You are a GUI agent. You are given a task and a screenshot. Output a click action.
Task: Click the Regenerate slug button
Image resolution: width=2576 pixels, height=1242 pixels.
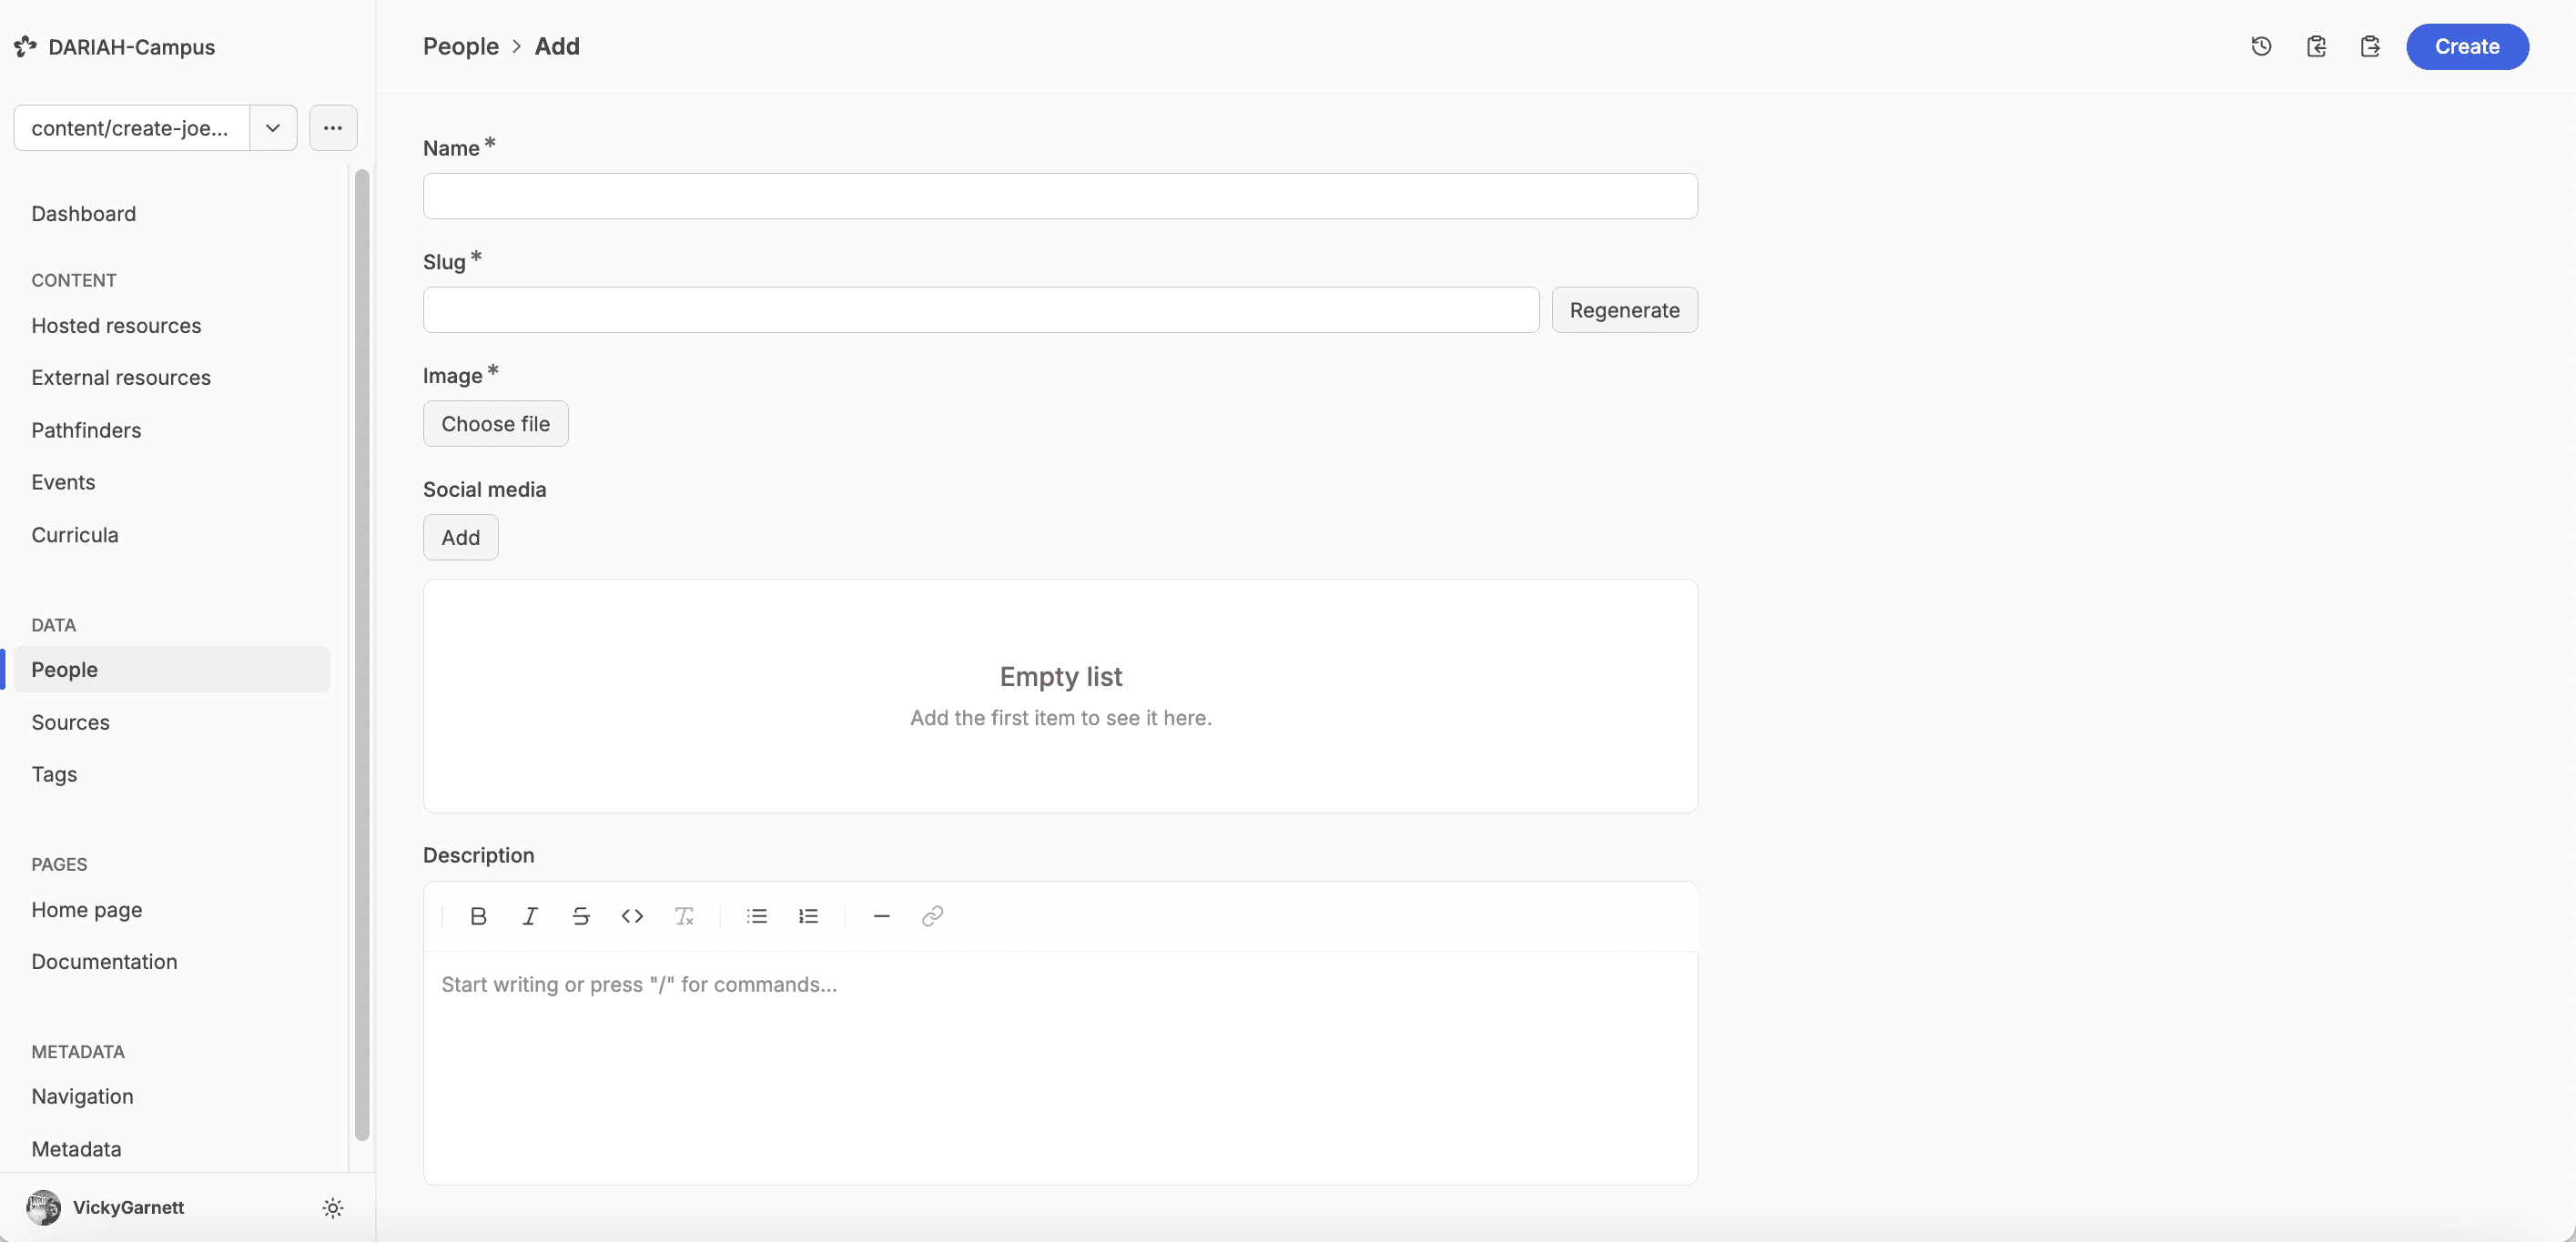(x=1624, y=310)
